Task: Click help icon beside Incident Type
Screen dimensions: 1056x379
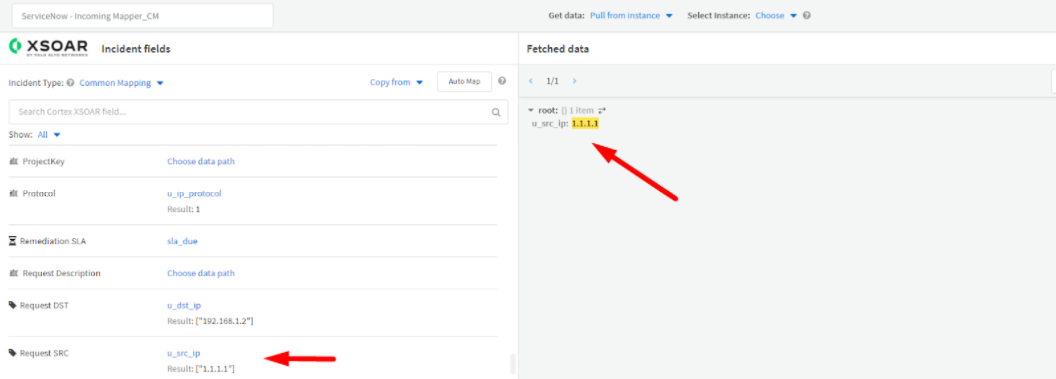Action: click(71, 83)
